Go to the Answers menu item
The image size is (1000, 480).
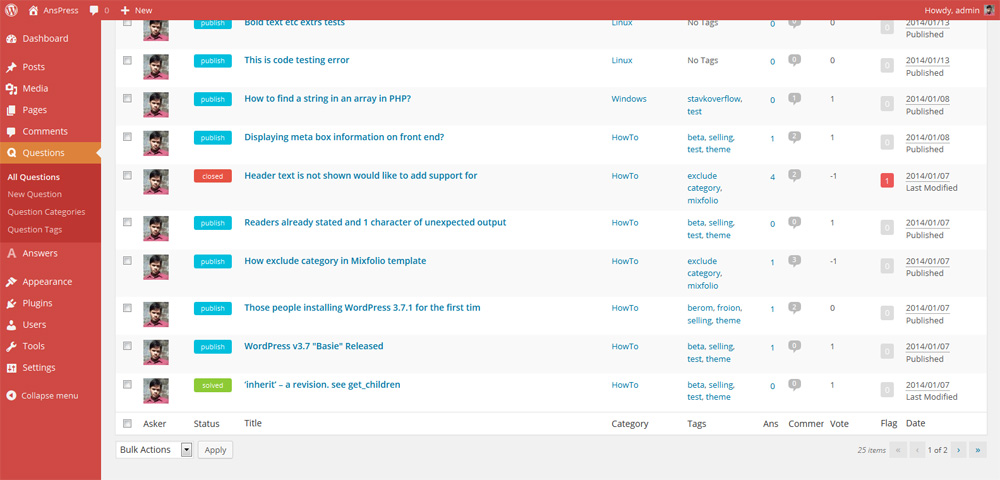coord(40,253)
